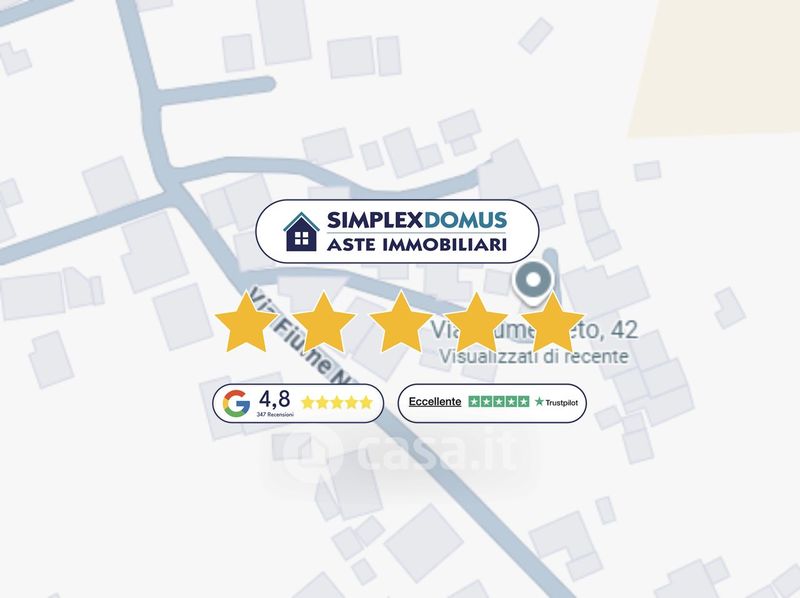
Task: Click the second large gold star
Action: tap(323, 322)
